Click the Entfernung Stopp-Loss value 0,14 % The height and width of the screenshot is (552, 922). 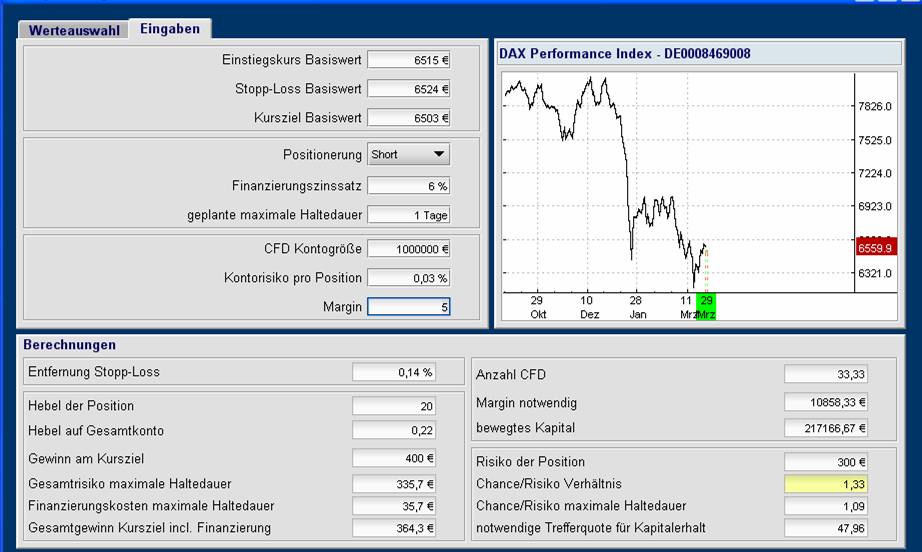tap(394, 372)
